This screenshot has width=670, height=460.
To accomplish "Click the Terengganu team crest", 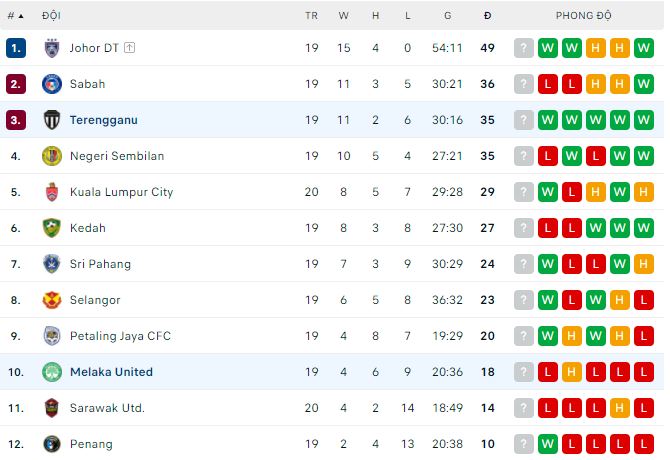I will click(x=52, y=120).
